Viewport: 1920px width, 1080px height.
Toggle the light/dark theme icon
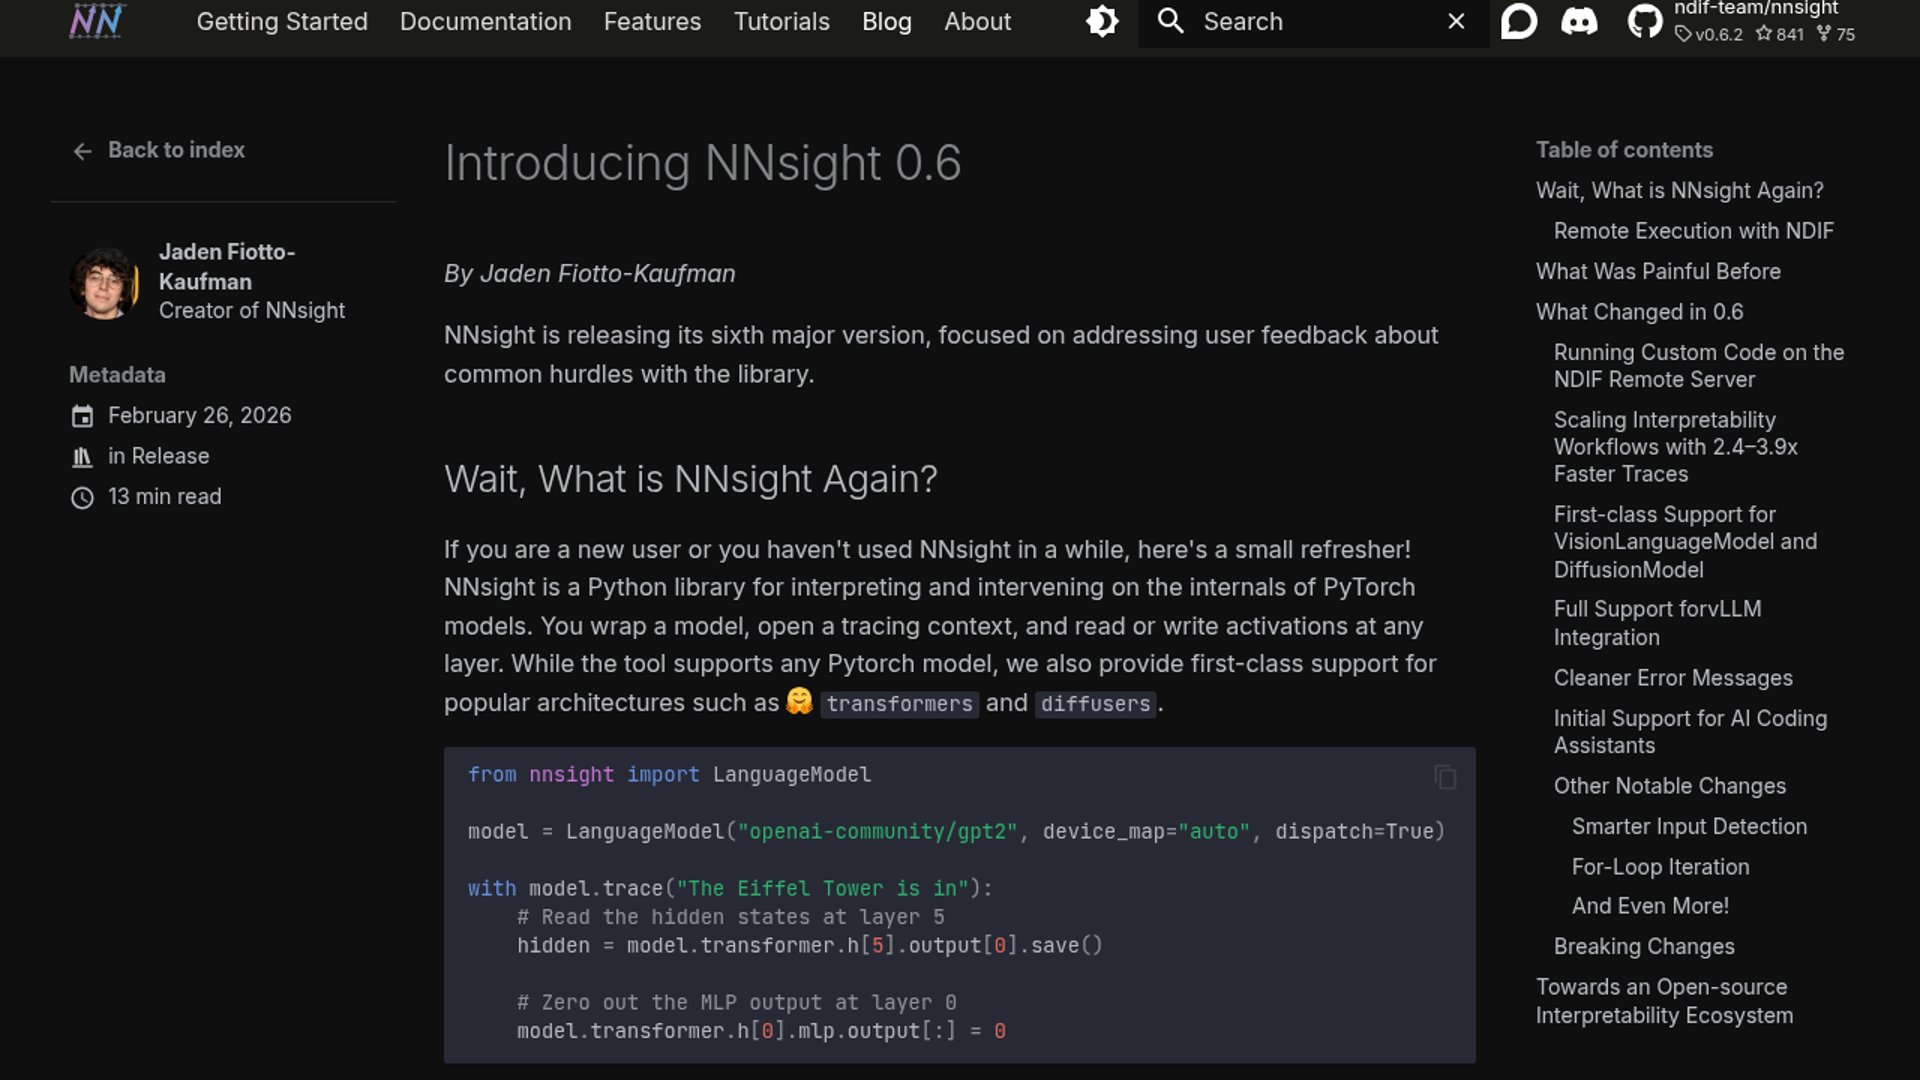(x=1102, y=21)
